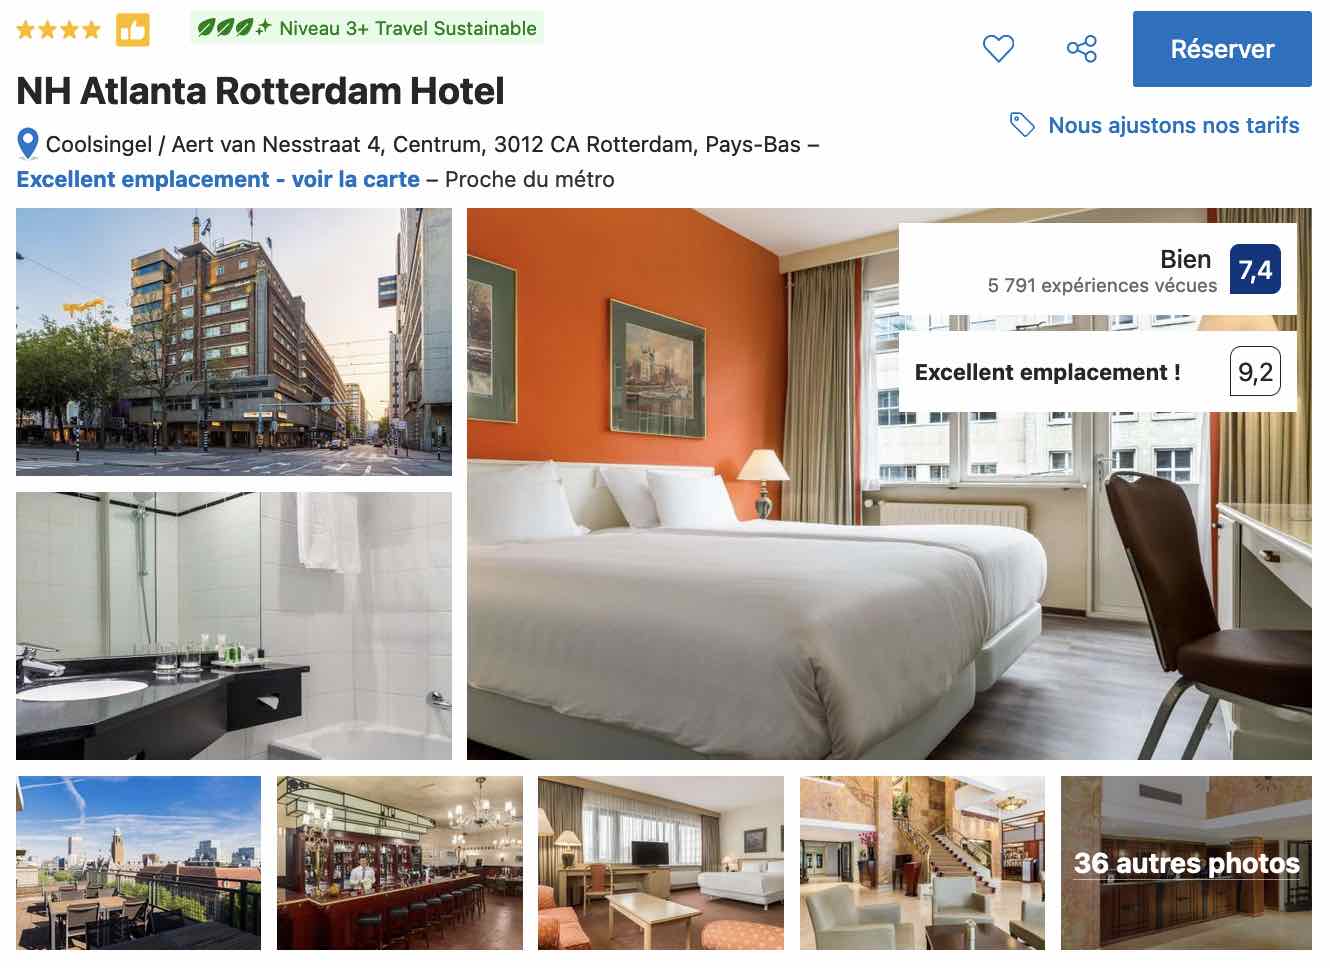Click the share icon
Screen dimensions: 1330x968
click(x=1081, y=48)
